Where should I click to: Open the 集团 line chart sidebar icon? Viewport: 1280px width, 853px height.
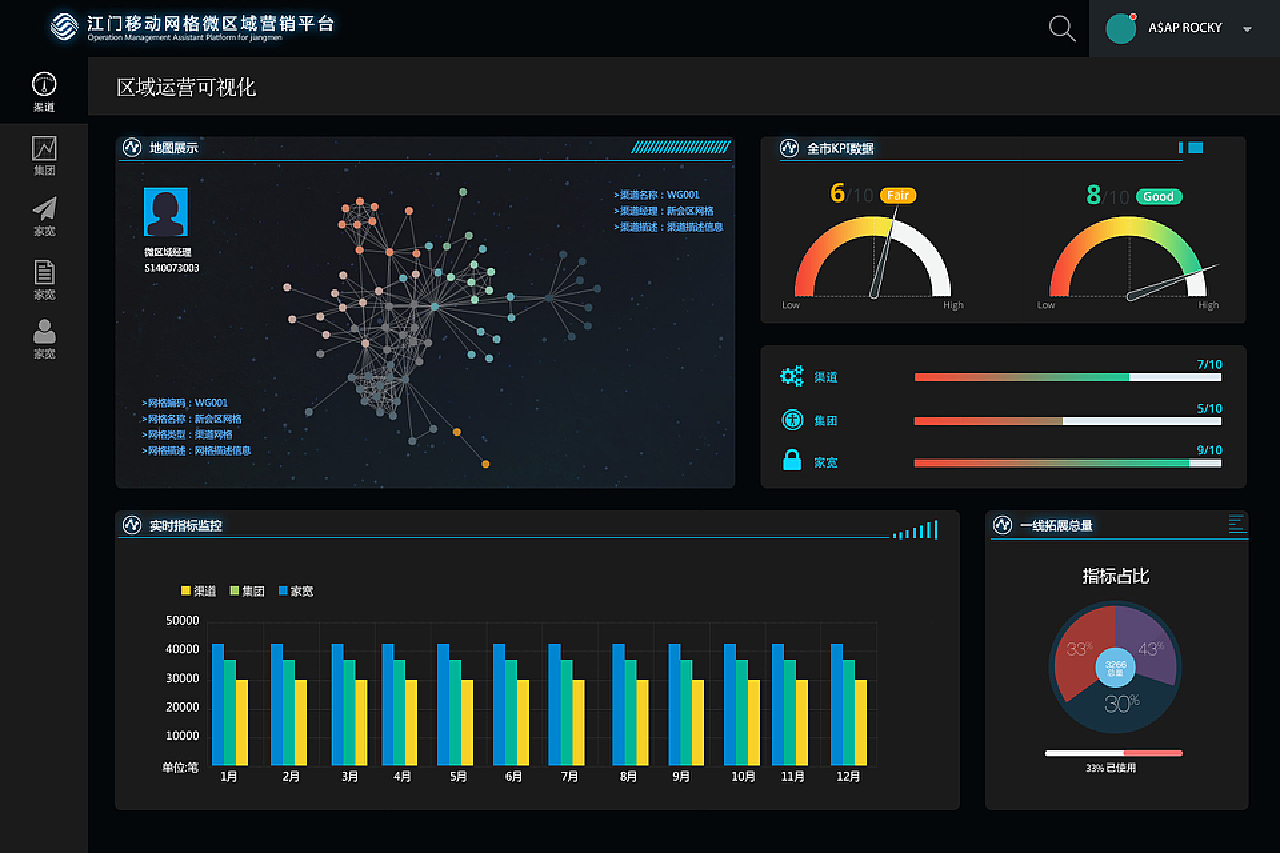coord(44,149)
